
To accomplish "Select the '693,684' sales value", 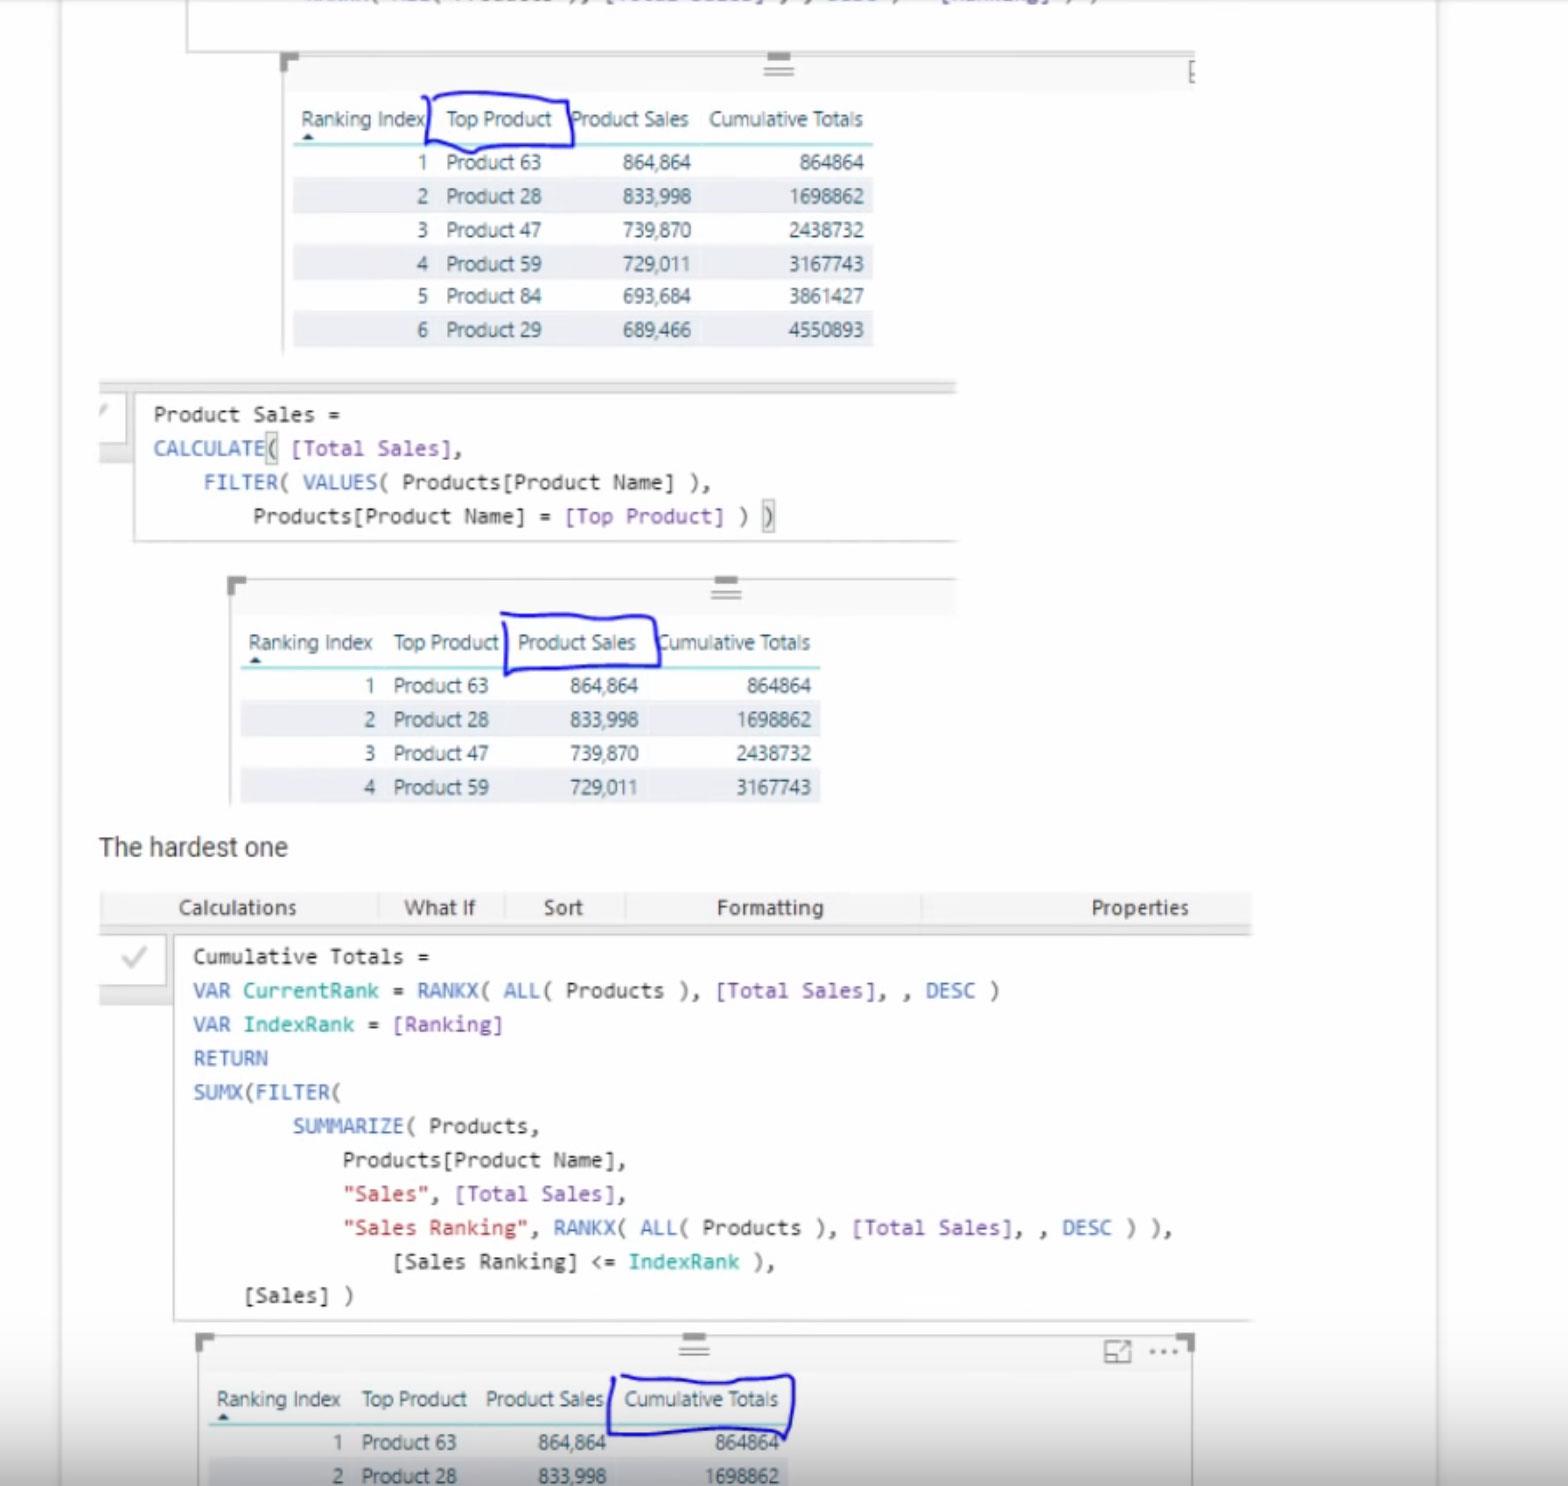I will tap(656, 297).
